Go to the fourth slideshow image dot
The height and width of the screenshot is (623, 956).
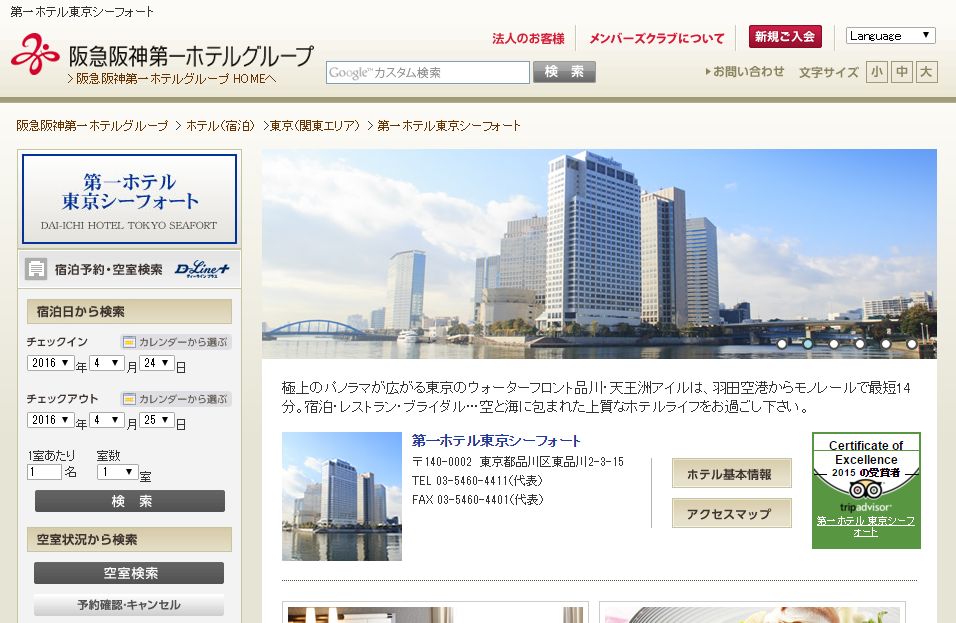click(860, 344)
